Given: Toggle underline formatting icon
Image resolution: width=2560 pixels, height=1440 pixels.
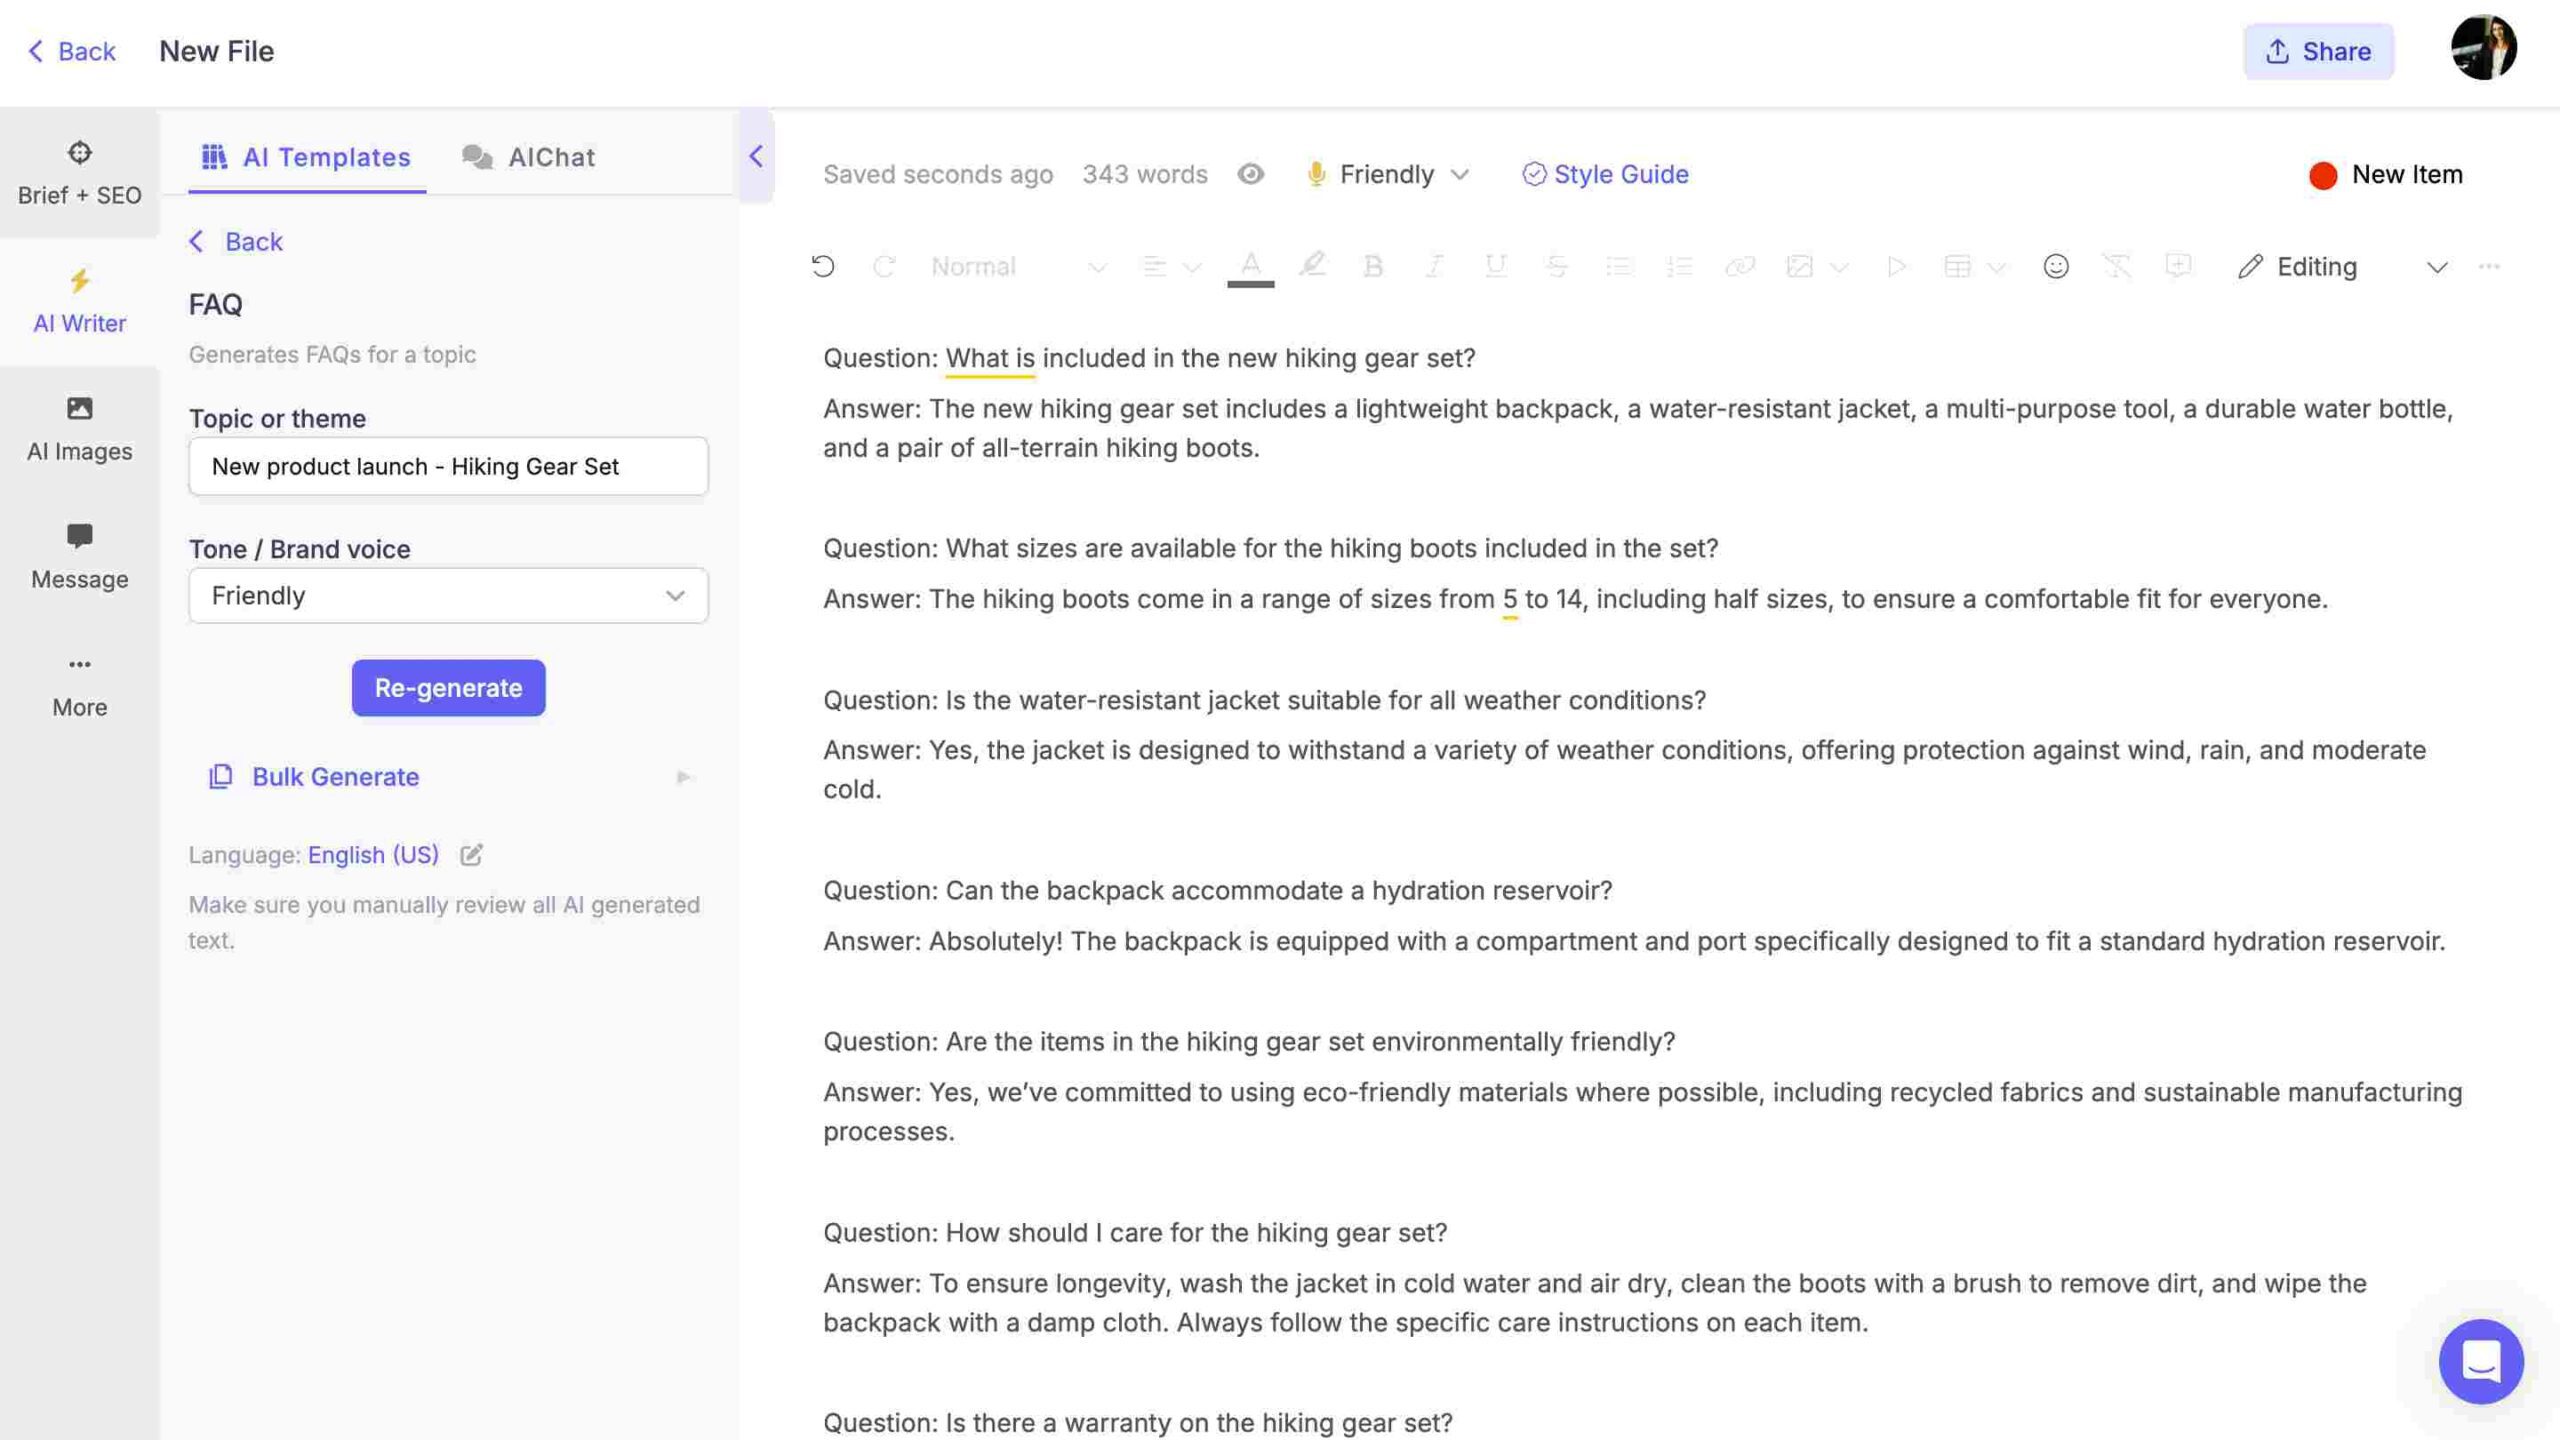Looking at the screenshot, I should pyautogui.click(x=1491, y=267).
